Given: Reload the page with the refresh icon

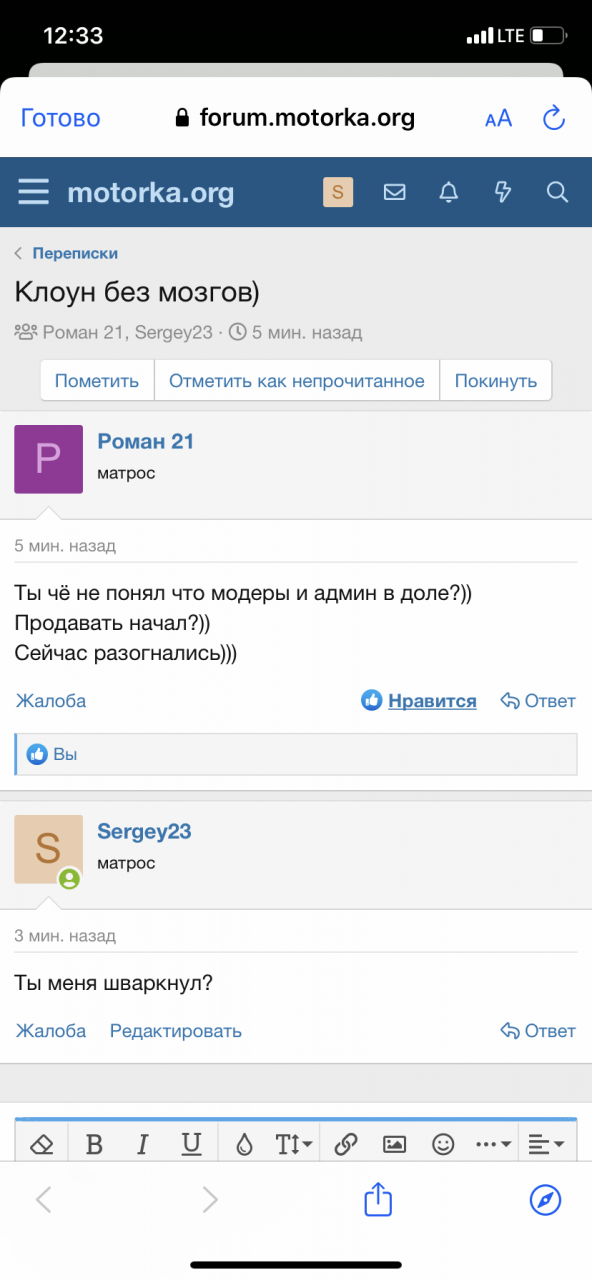Looking at the screenshot, I should (554, 118).
